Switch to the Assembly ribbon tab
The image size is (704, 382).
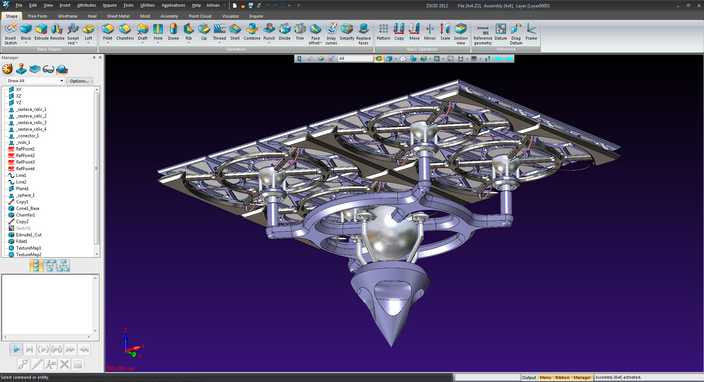[x=169, y=16]
